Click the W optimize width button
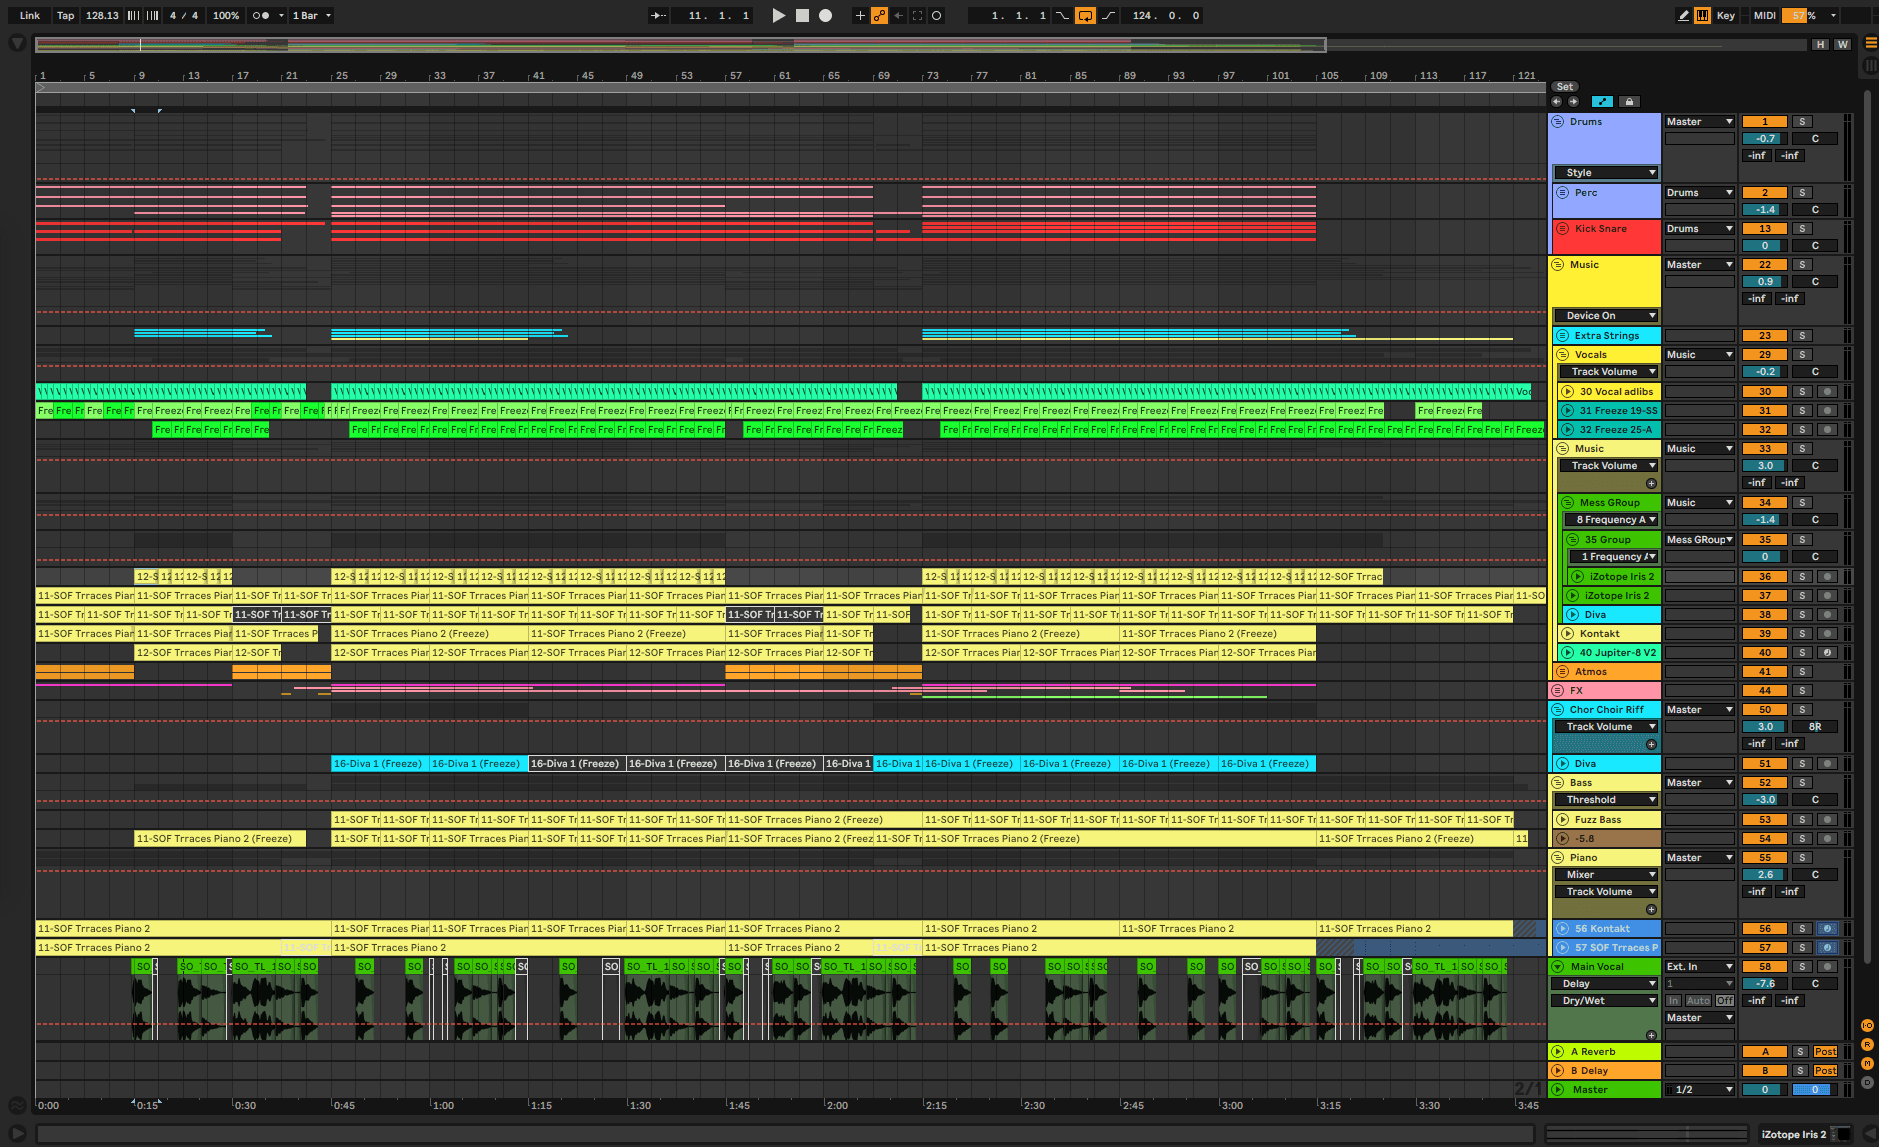The image size is (1879, 1147). coord(1842,45)
